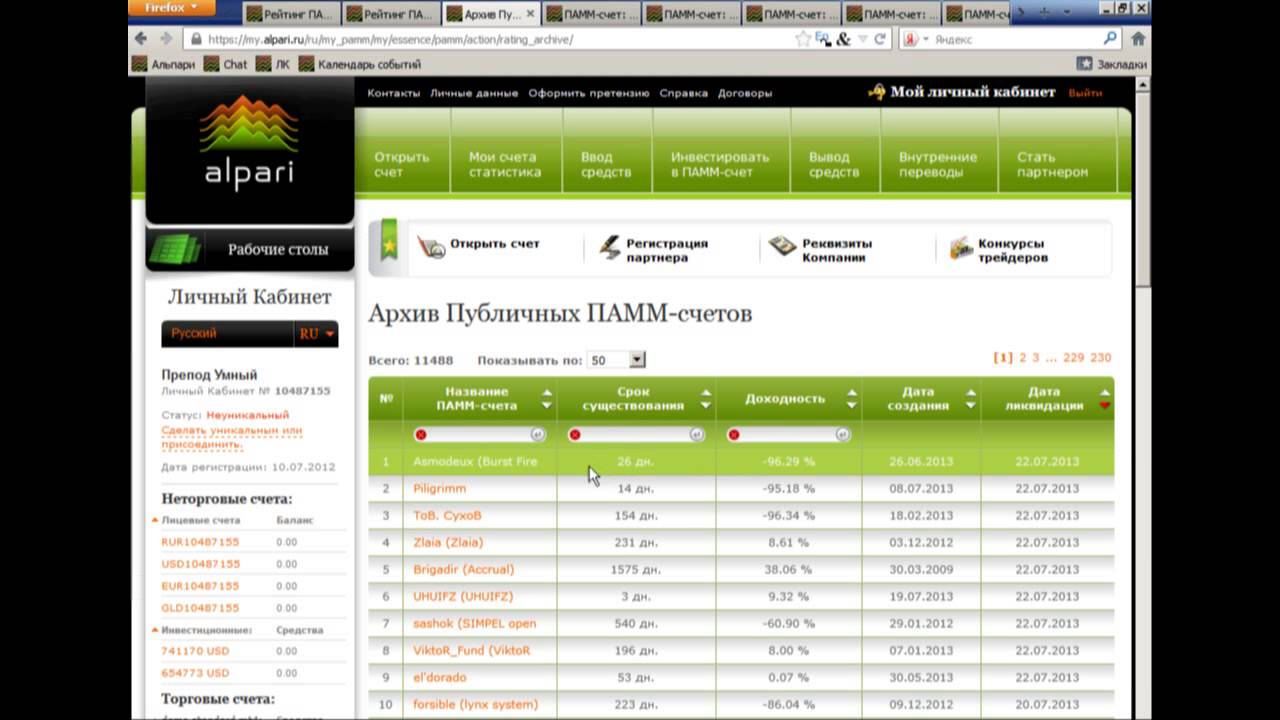Open investment account 741170 USD
Viewport: 1280px width, 720px height.
pyautogui.click(x=195, y=651)
